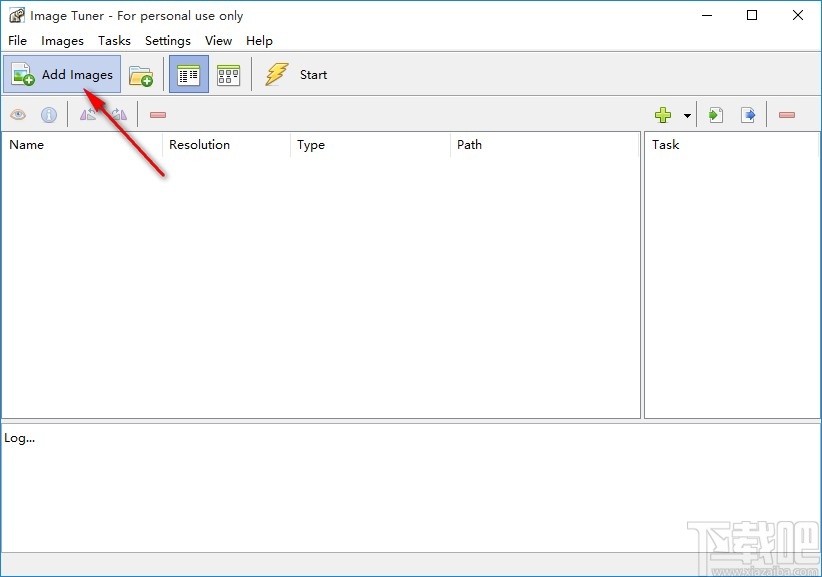Open the Help menu

tap(259, 41)
